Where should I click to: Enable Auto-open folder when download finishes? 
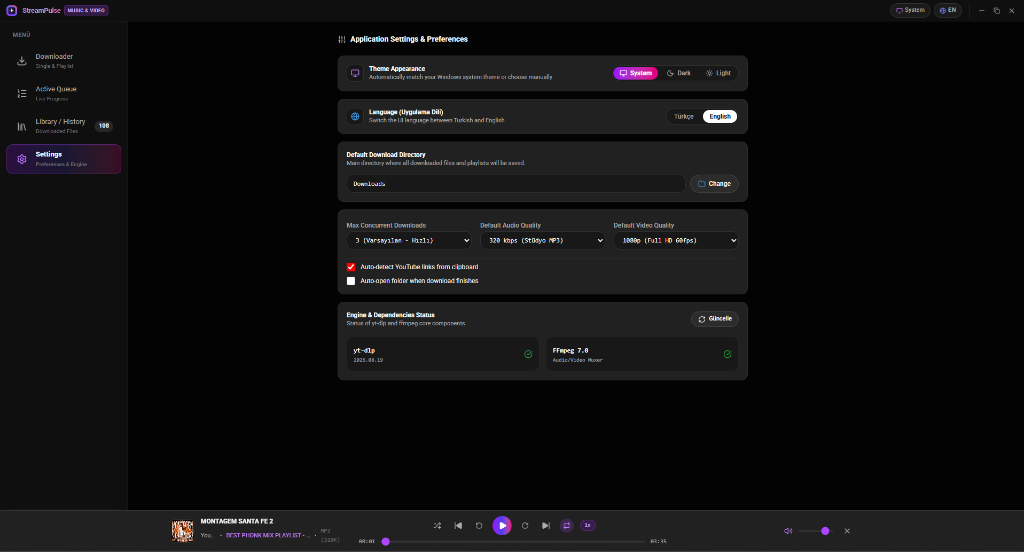click(351, 281)
